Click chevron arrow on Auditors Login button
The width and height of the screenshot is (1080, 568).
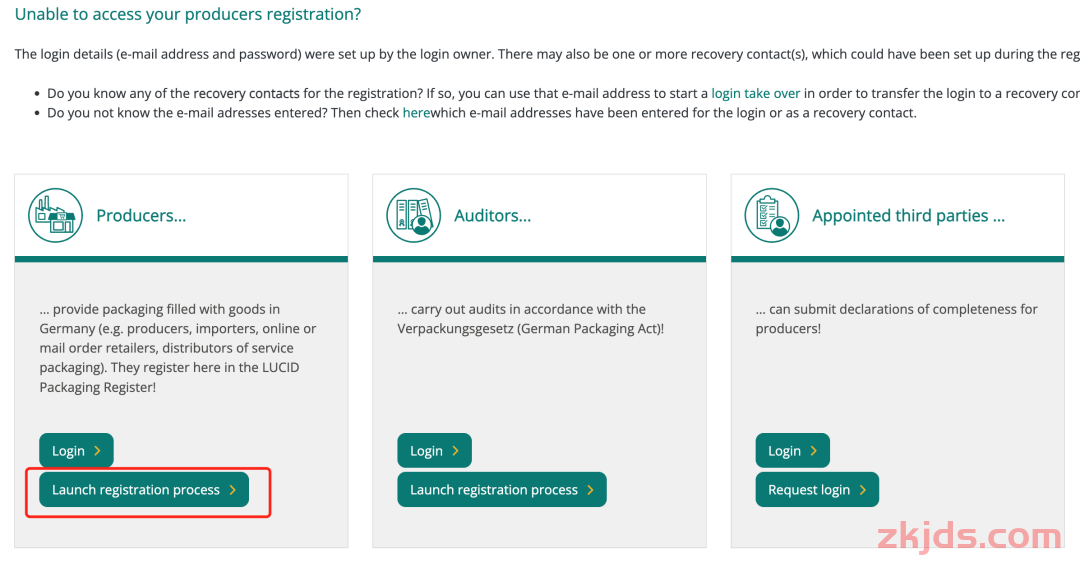[455, 451]
